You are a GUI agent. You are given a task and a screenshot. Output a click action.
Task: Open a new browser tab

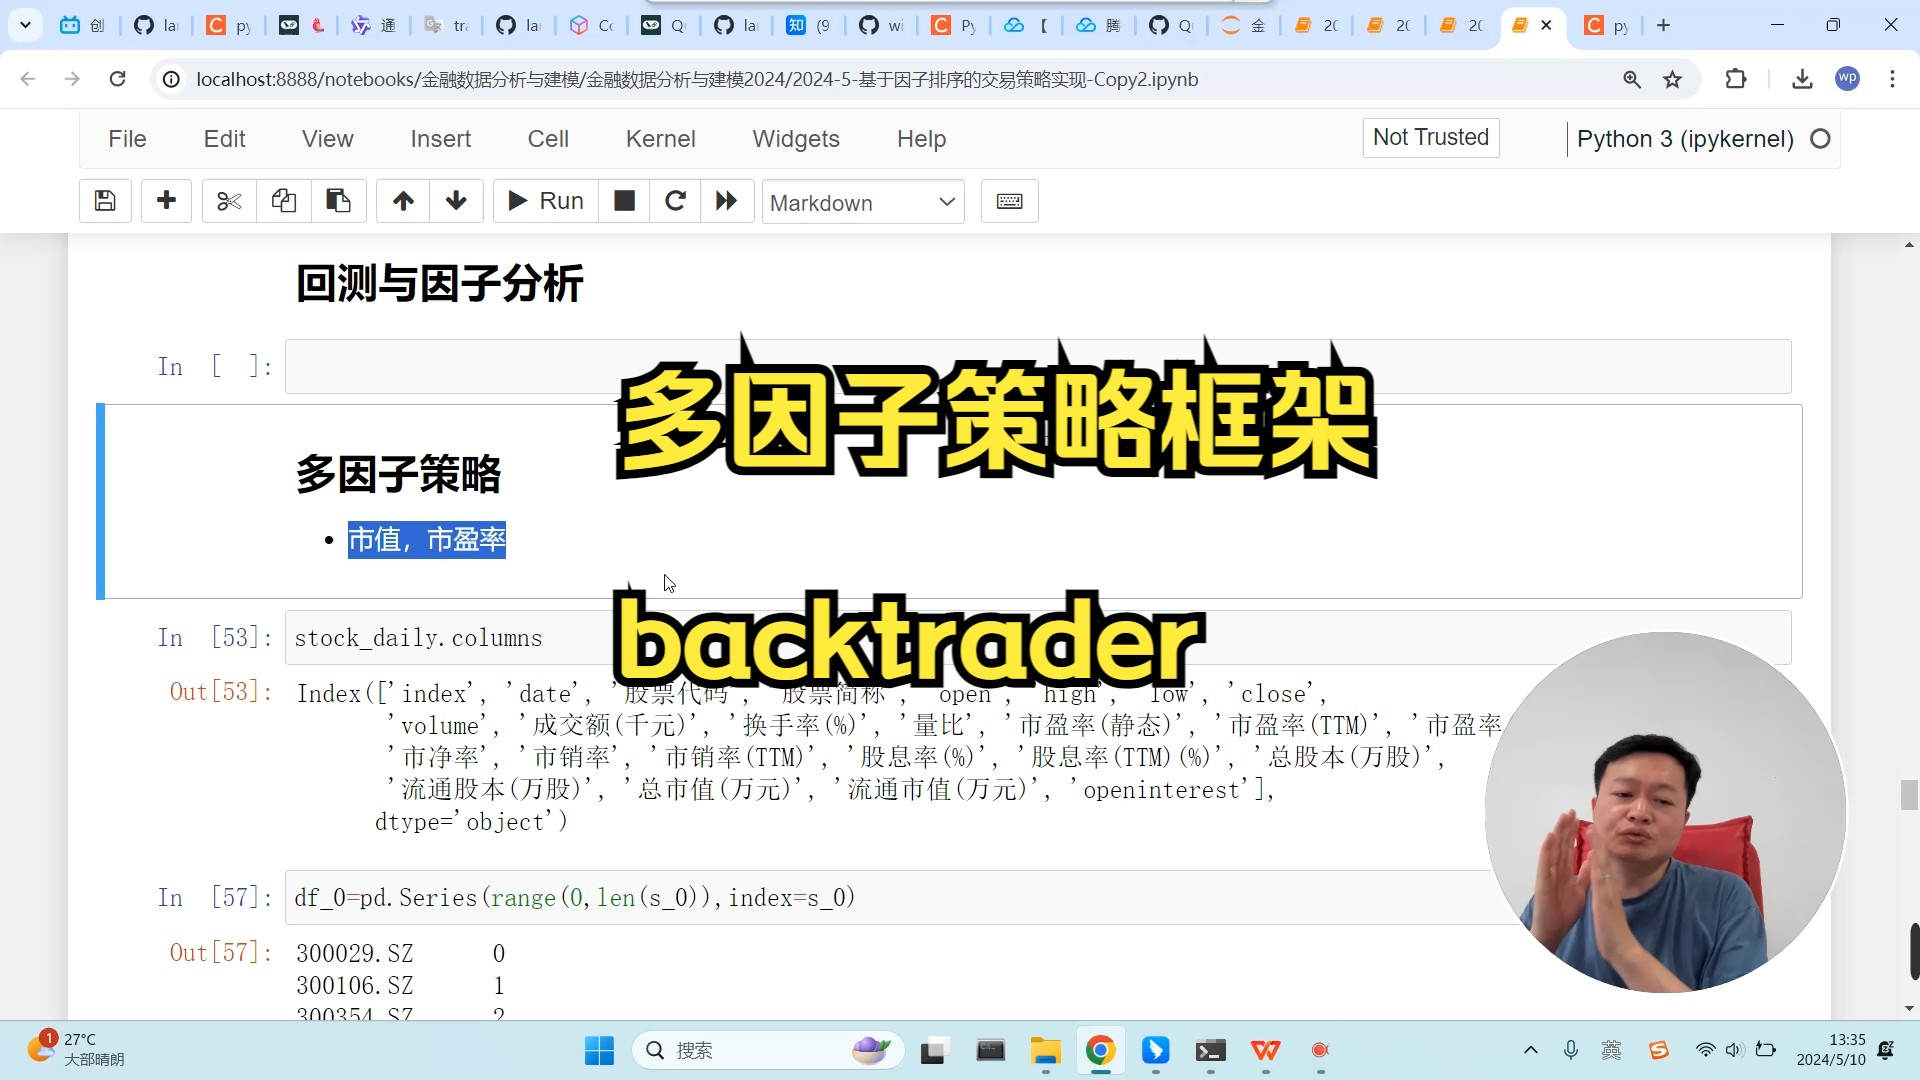1664,25
